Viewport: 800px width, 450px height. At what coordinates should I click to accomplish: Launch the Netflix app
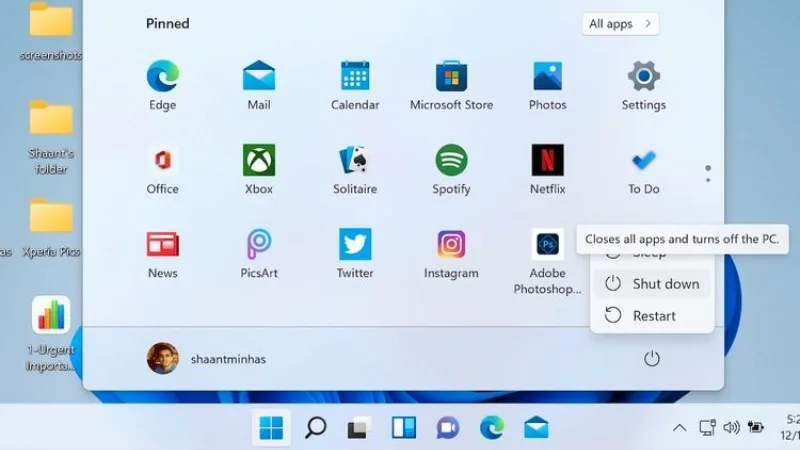click(x=547, y=170)
